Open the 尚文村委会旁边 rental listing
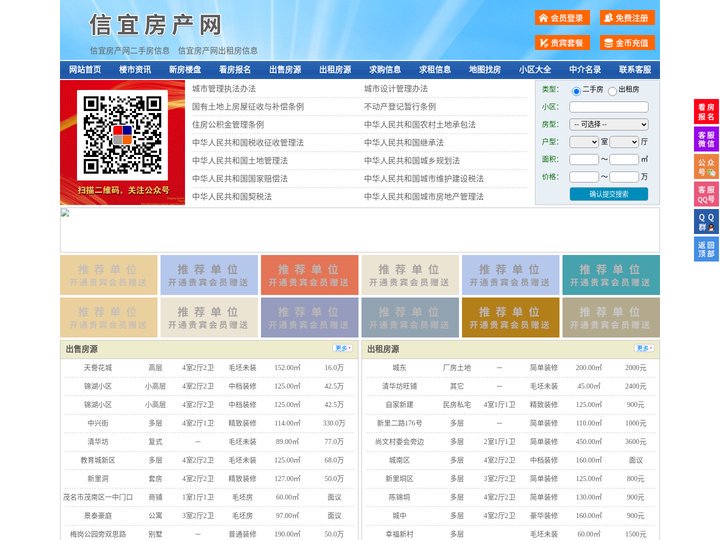Image resolution: width=720 pixels, height=540 pixels. [399, 442]
